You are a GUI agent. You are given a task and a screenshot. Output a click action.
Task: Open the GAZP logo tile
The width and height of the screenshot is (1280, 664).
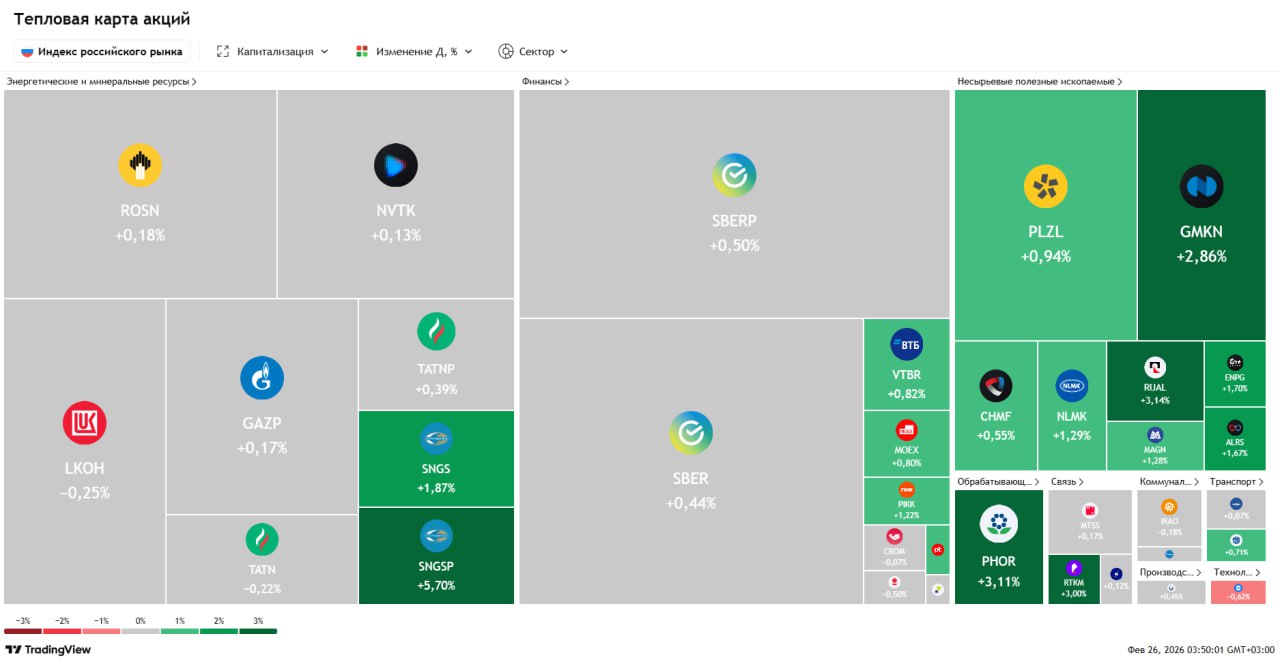pos(262,378)
